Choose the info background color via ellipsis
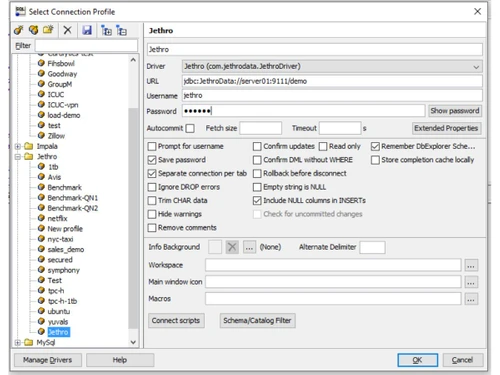 point(249,247)
